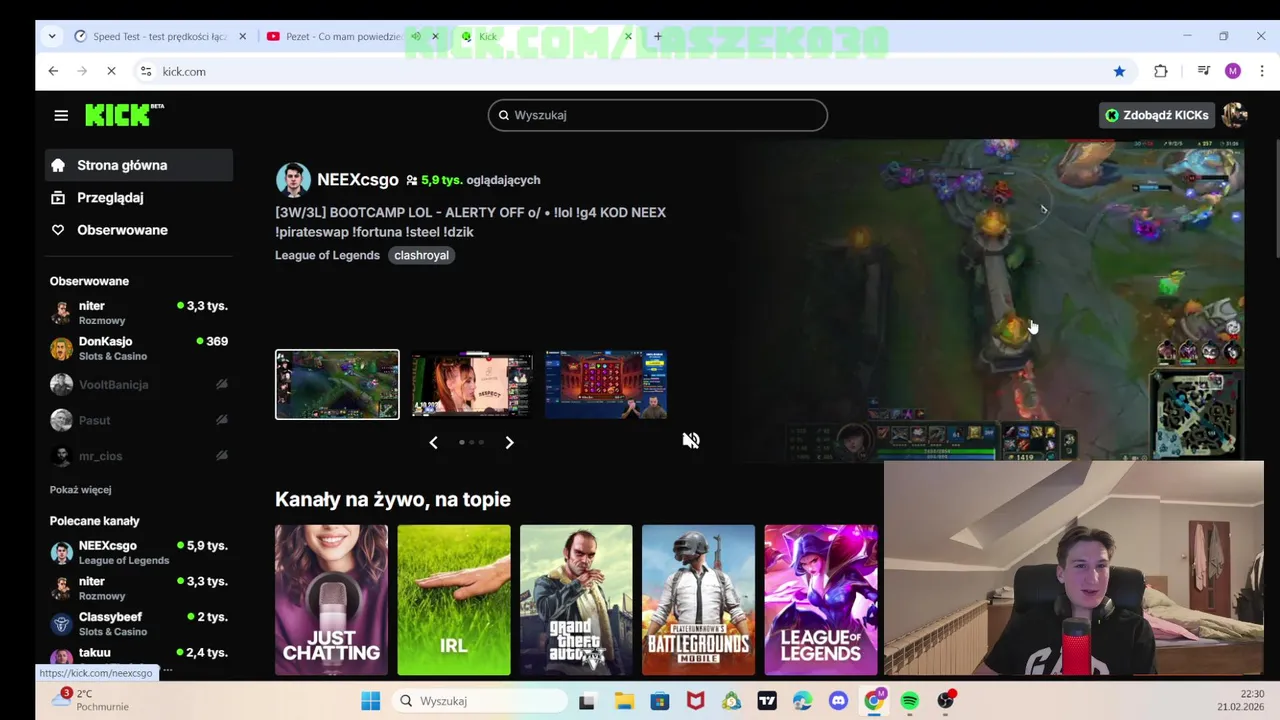This screenshot has width=1280, height=720.
Task: Open Microsoft Store from taskbar
Action: (659, 701)
